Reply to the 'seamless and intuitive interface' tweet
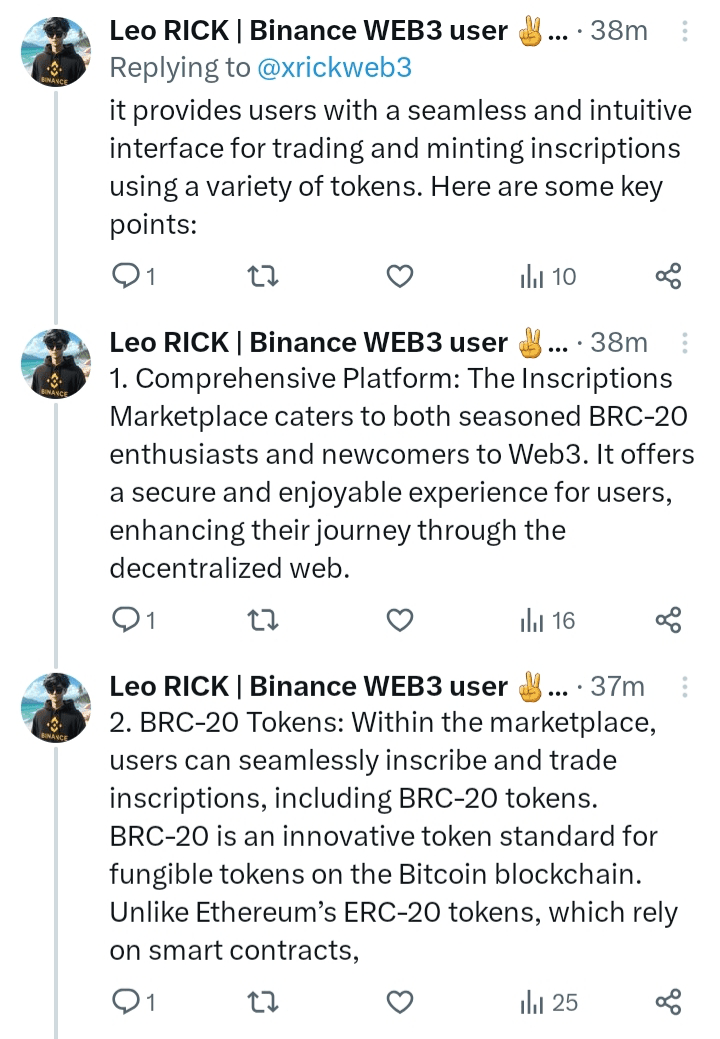 (x=125, y=276)
